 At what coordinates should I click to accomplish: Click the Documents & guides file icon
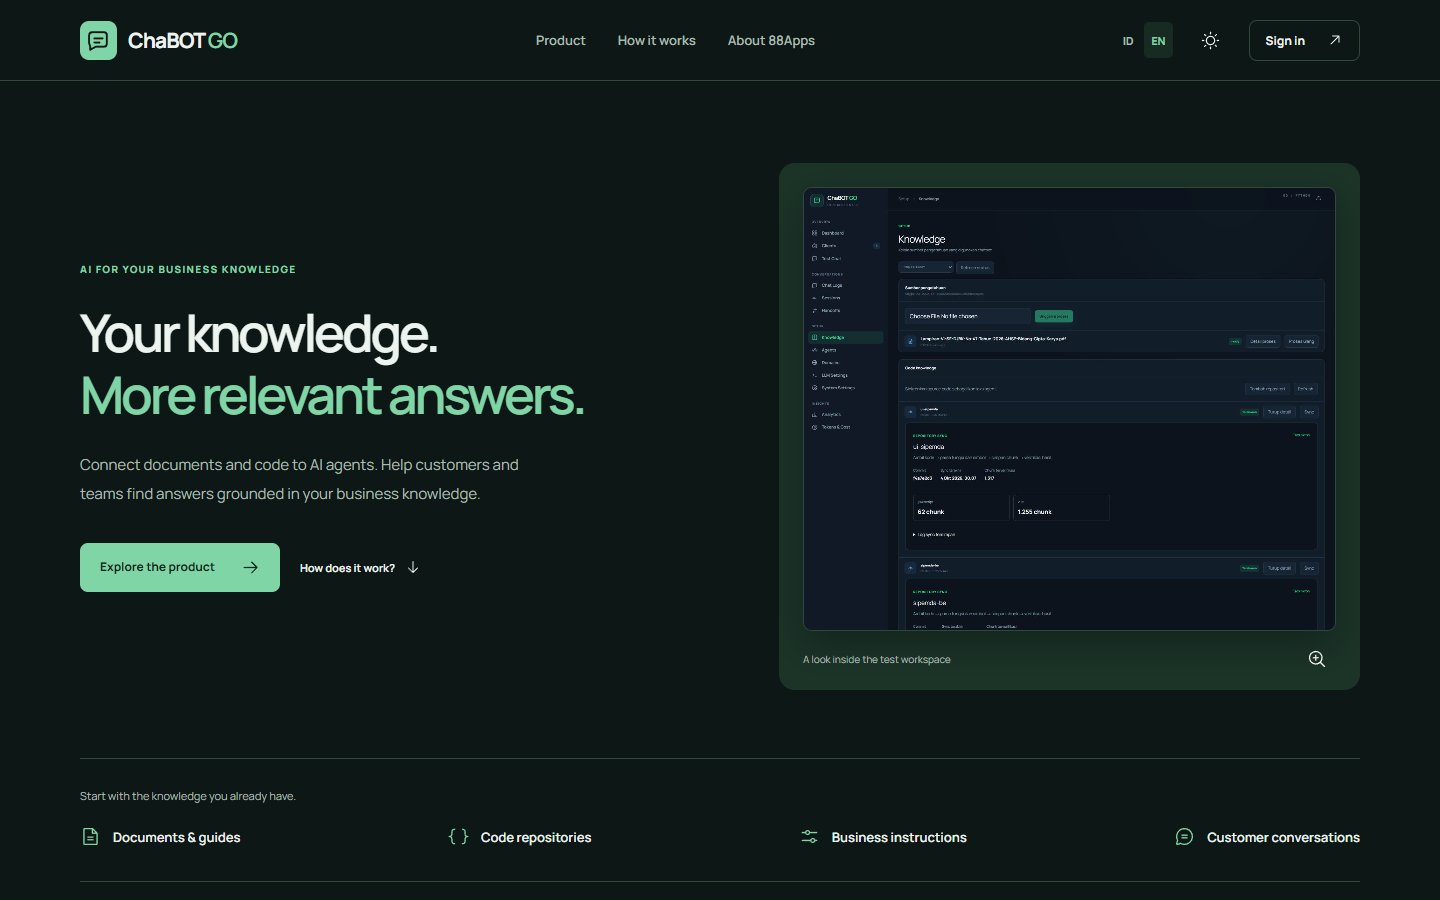pos(90,837)
